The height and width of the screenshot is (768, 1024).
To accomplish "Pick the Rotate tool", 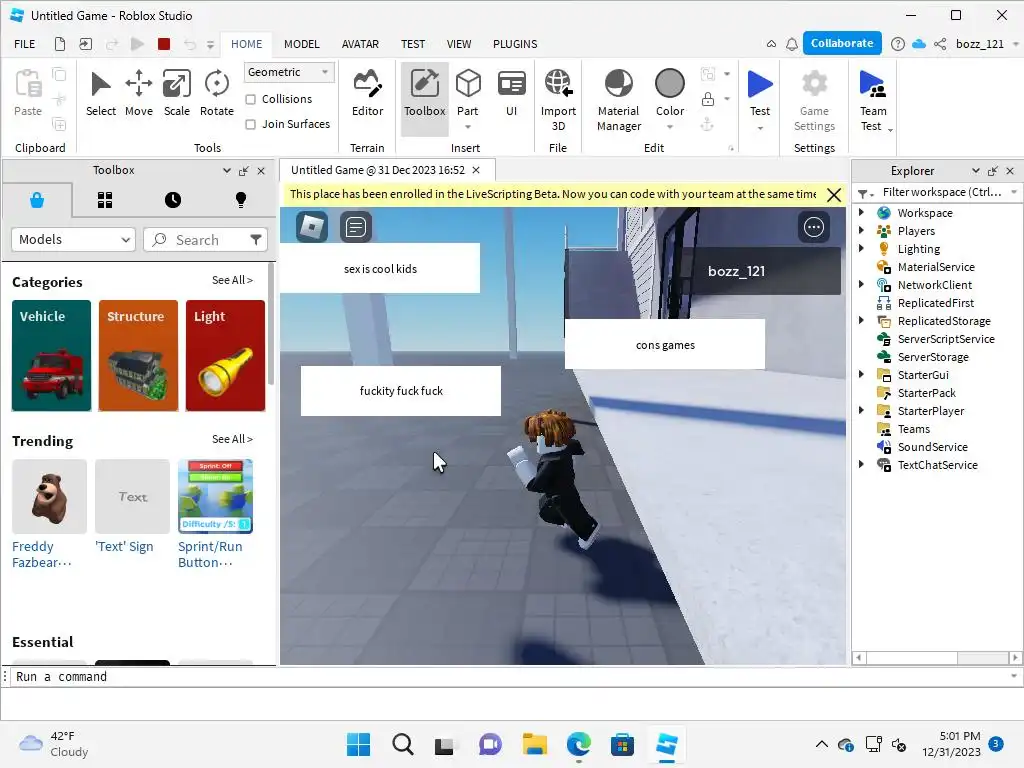I will (x=216, y=94).
